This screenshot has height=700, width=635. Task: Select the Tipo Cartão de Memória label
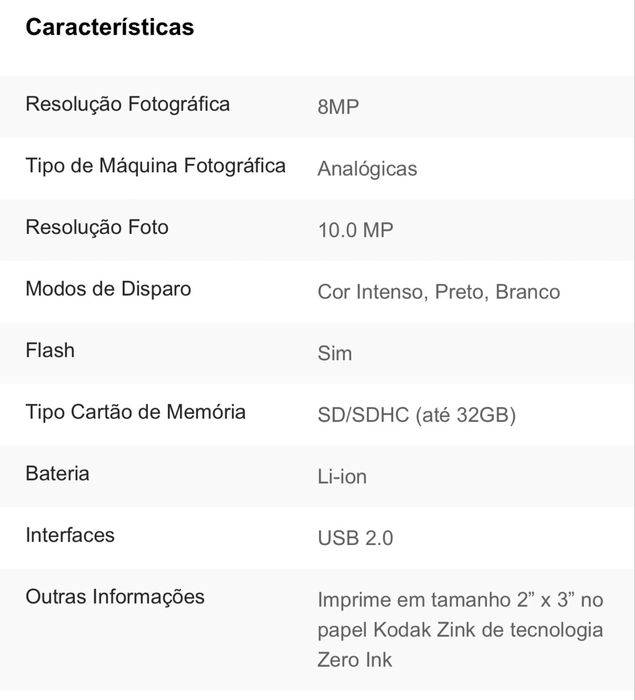(135, 412)
